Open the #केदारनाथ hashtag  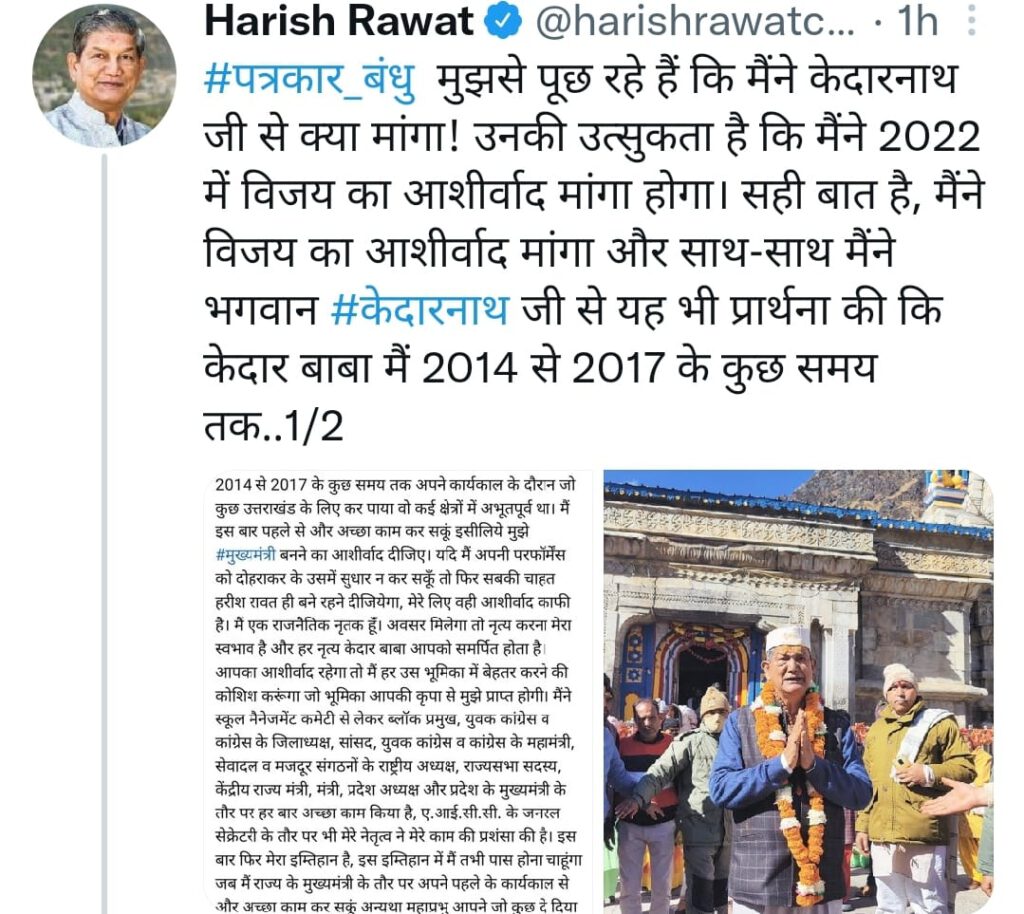point(419,309)
